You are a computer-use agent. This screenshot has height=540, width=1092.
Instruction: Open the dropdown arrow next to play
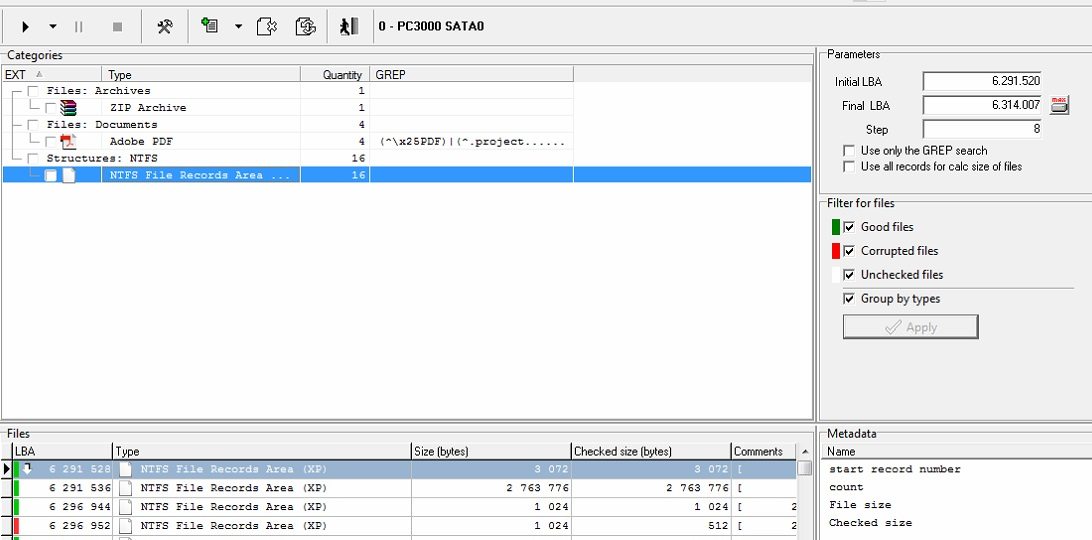52,26
